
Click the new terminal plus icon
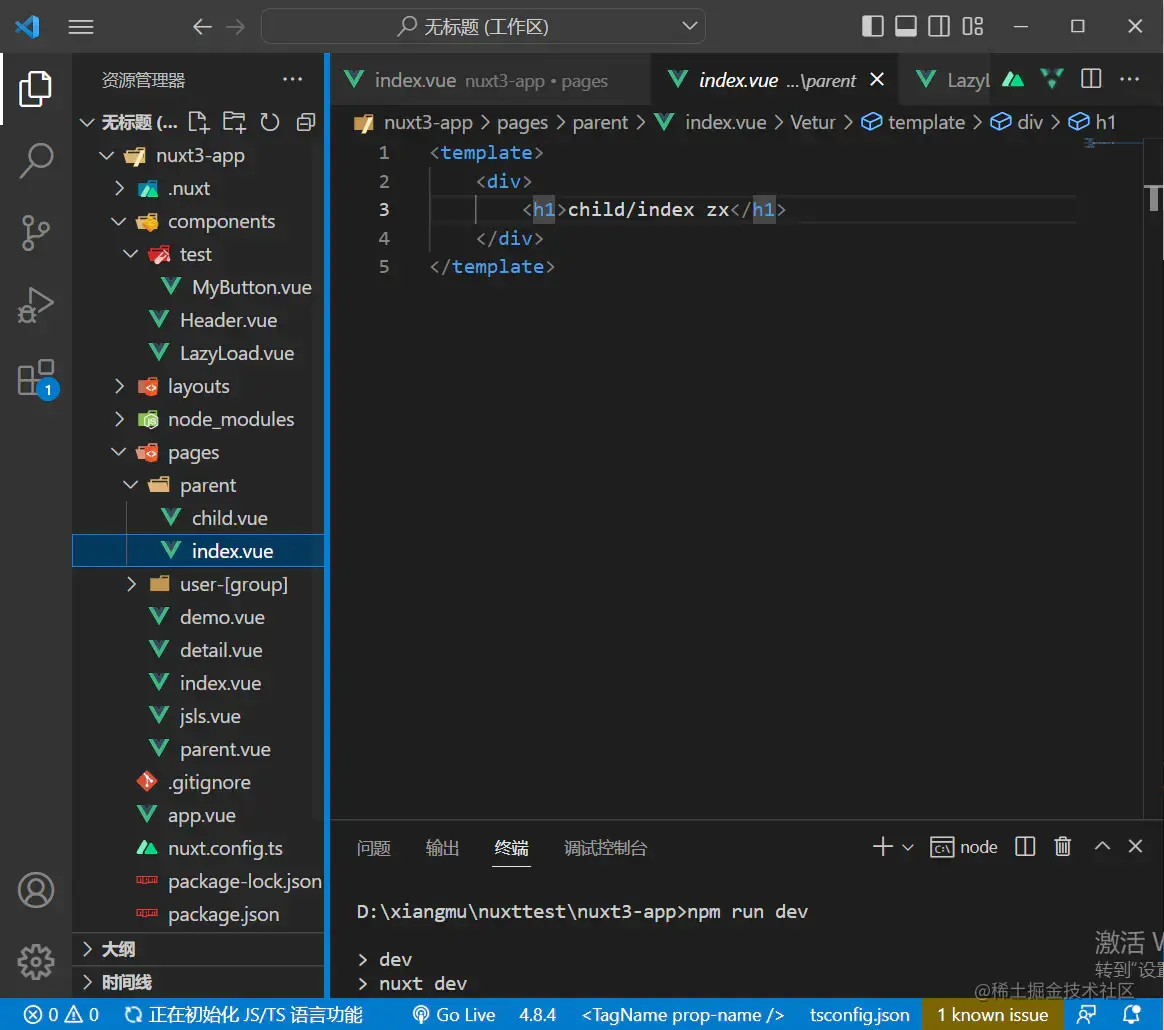[x=883, y=847]
